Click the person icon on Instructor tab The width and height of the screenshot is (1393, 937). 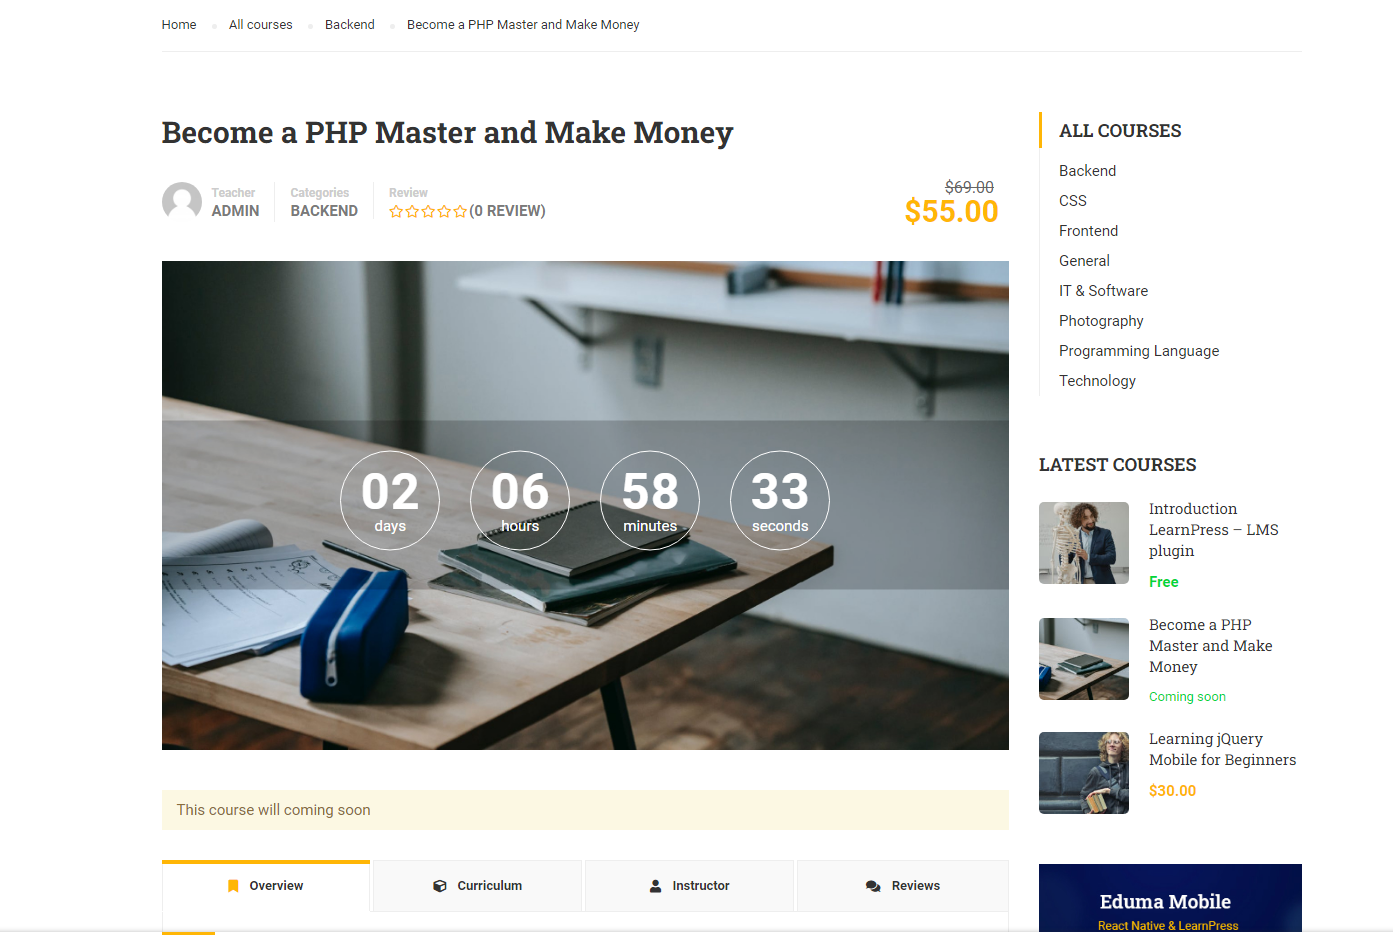coord(656,886)
